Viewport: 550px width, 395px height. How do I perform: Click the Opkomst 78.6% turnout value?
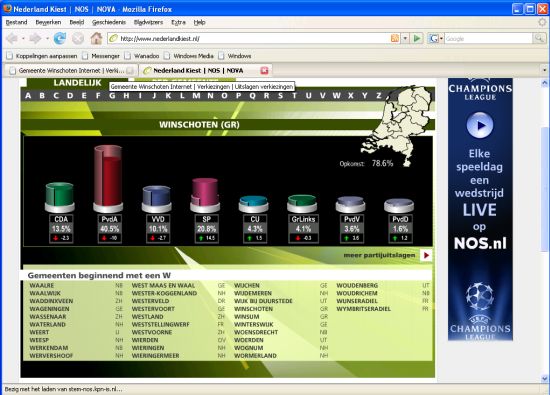[x=382, y=163]
